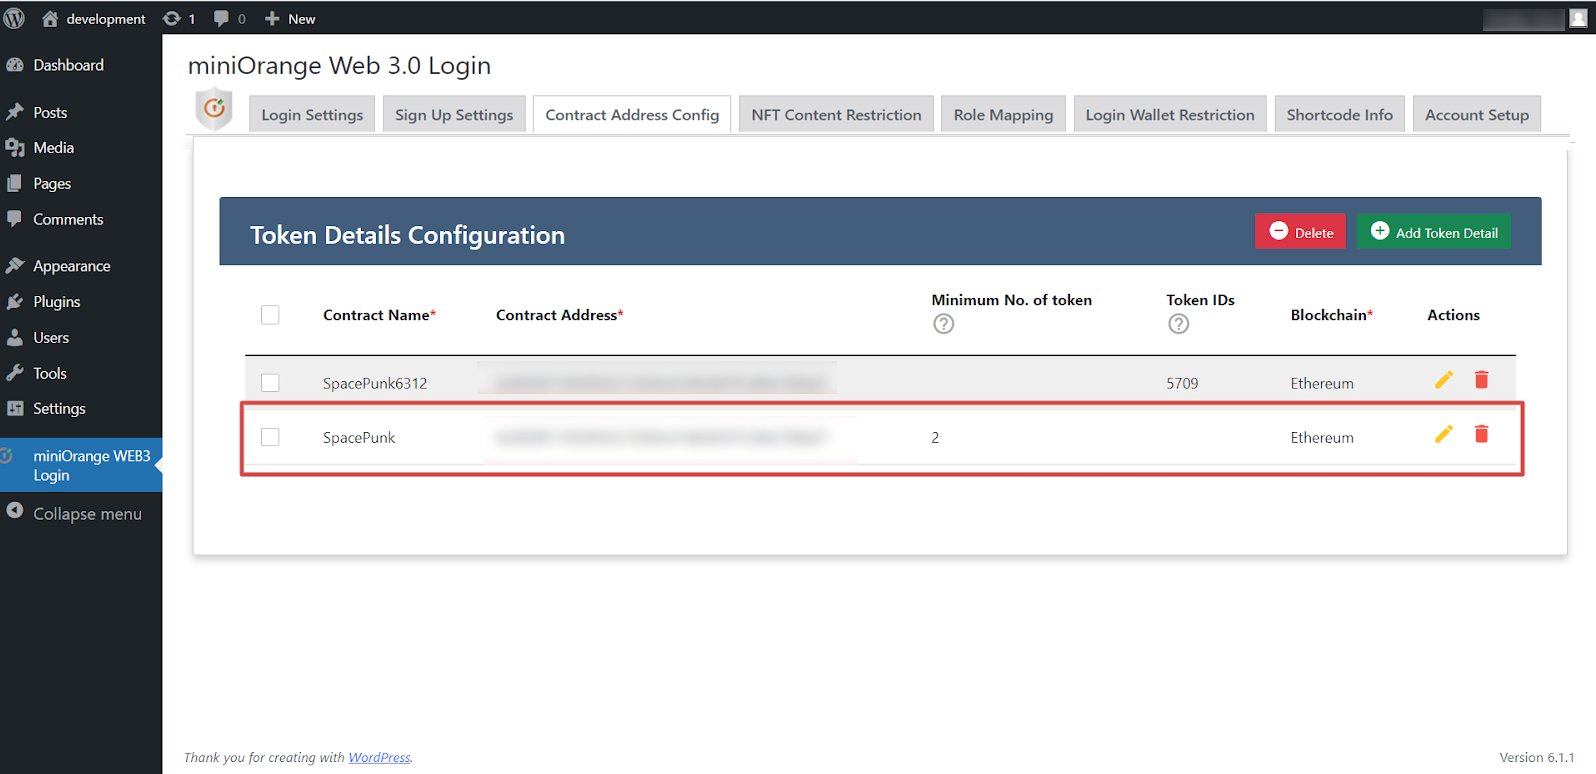Open Users in the sidebar
The width and height of the screenshot is (1596, 774).
pyautogui.click(x=81, y=337)
